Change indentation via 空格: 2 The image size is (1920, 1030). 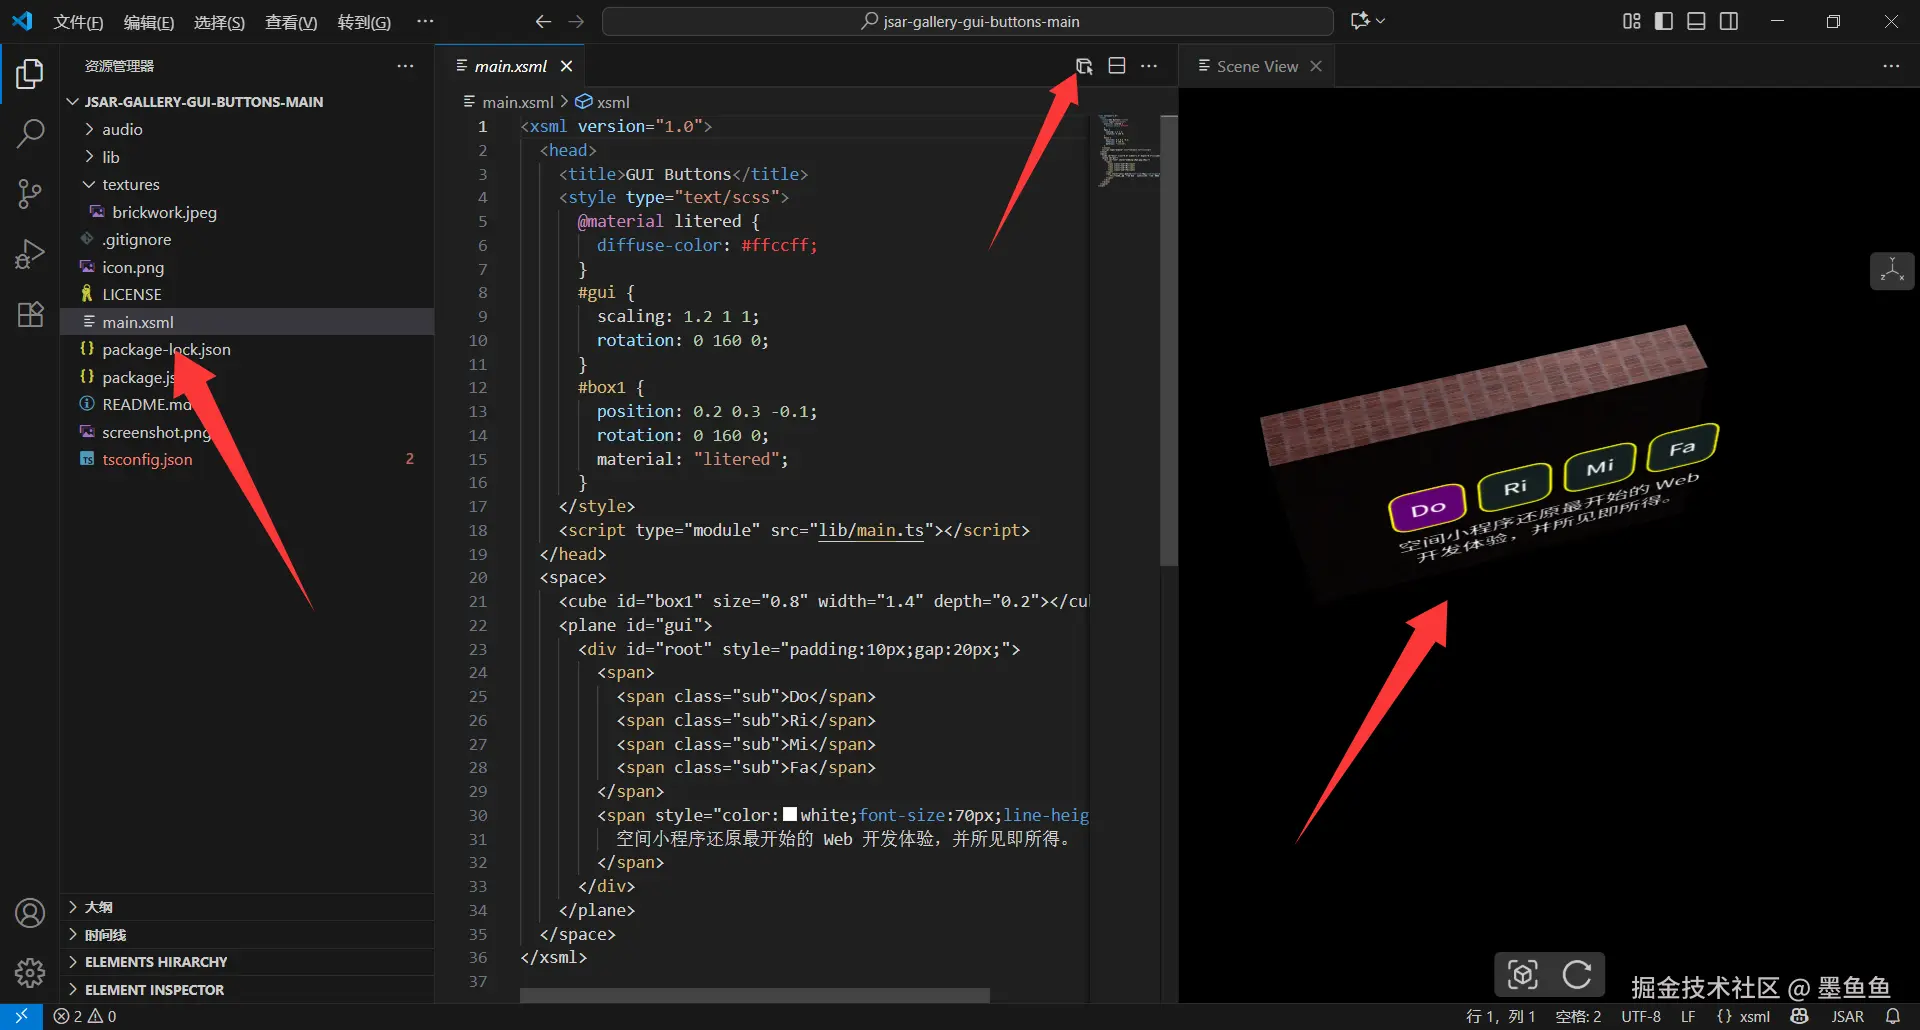[1578, 1016]
